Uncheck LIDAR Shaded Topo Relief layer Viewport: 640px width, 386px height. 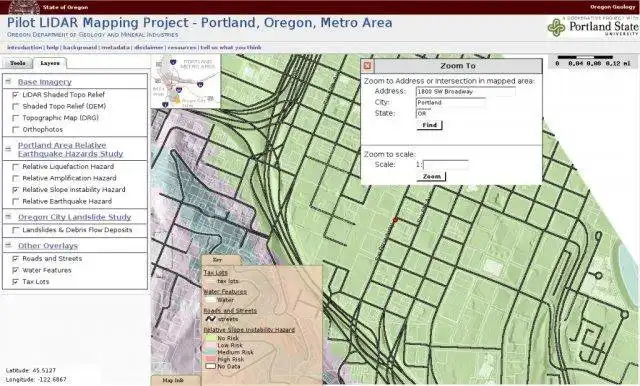click(x=16, y=95)
